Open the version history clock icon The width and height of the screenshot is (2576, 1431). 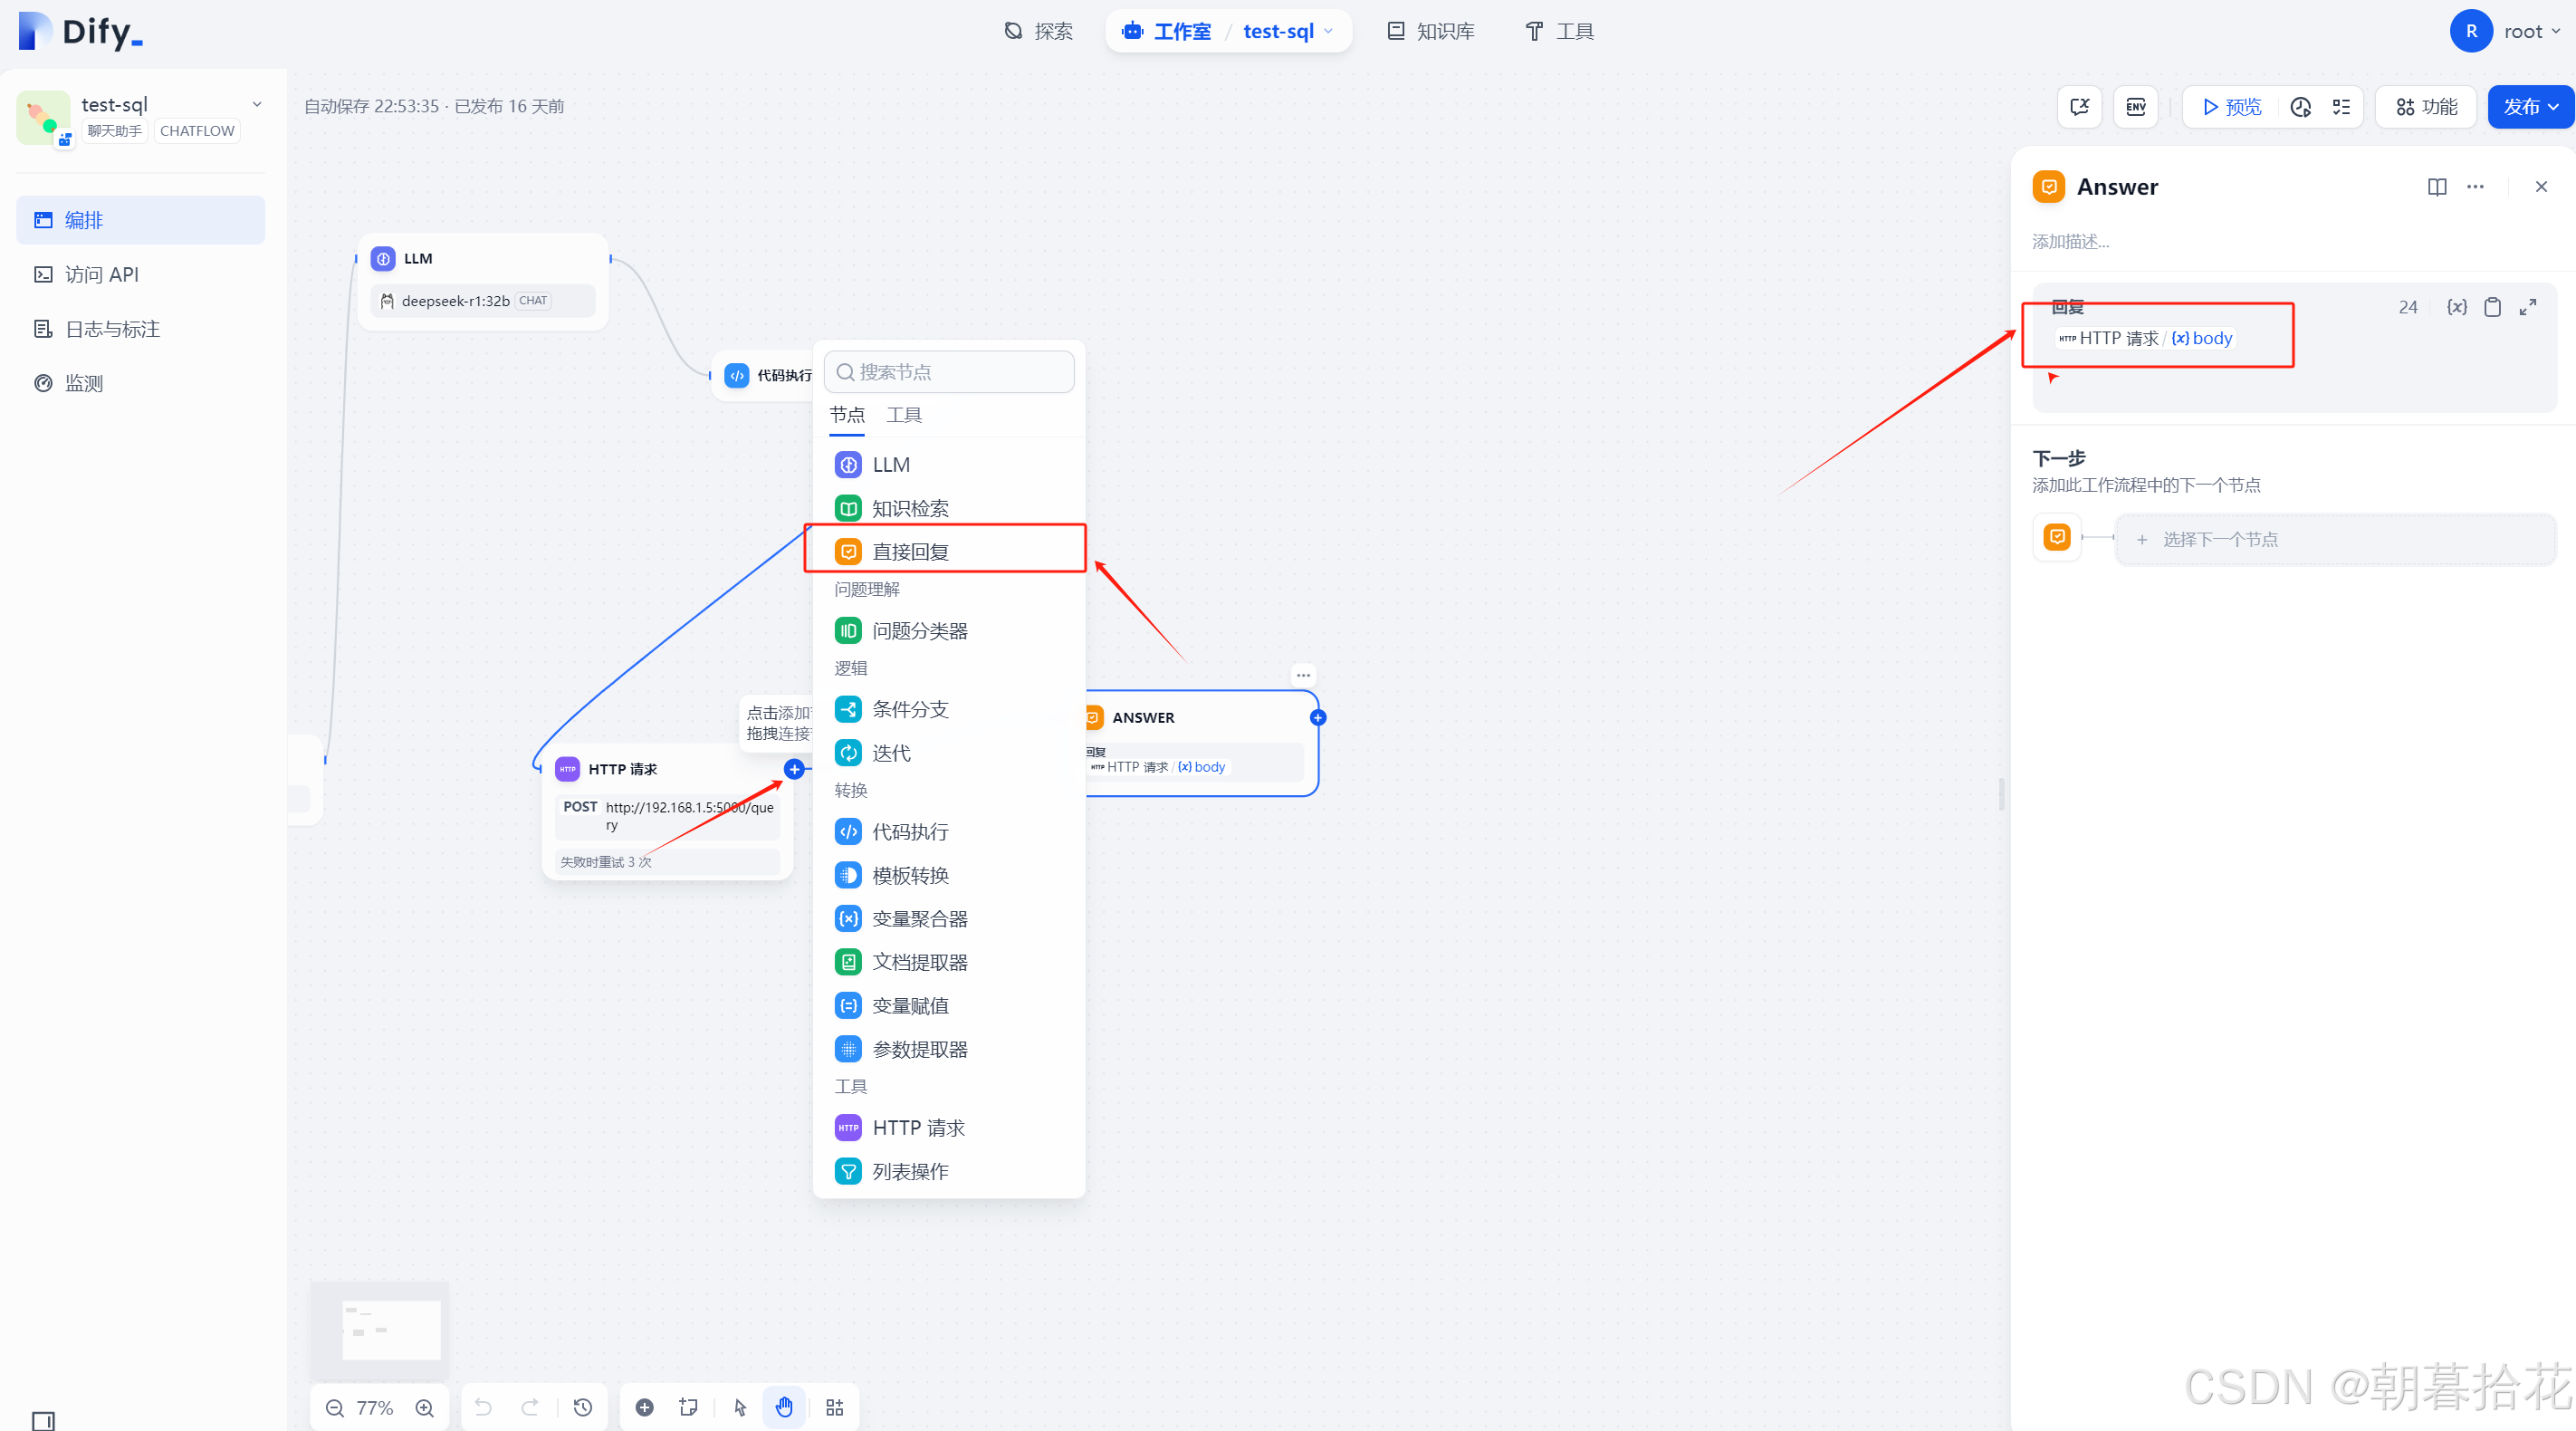(x=583, y=1407)
